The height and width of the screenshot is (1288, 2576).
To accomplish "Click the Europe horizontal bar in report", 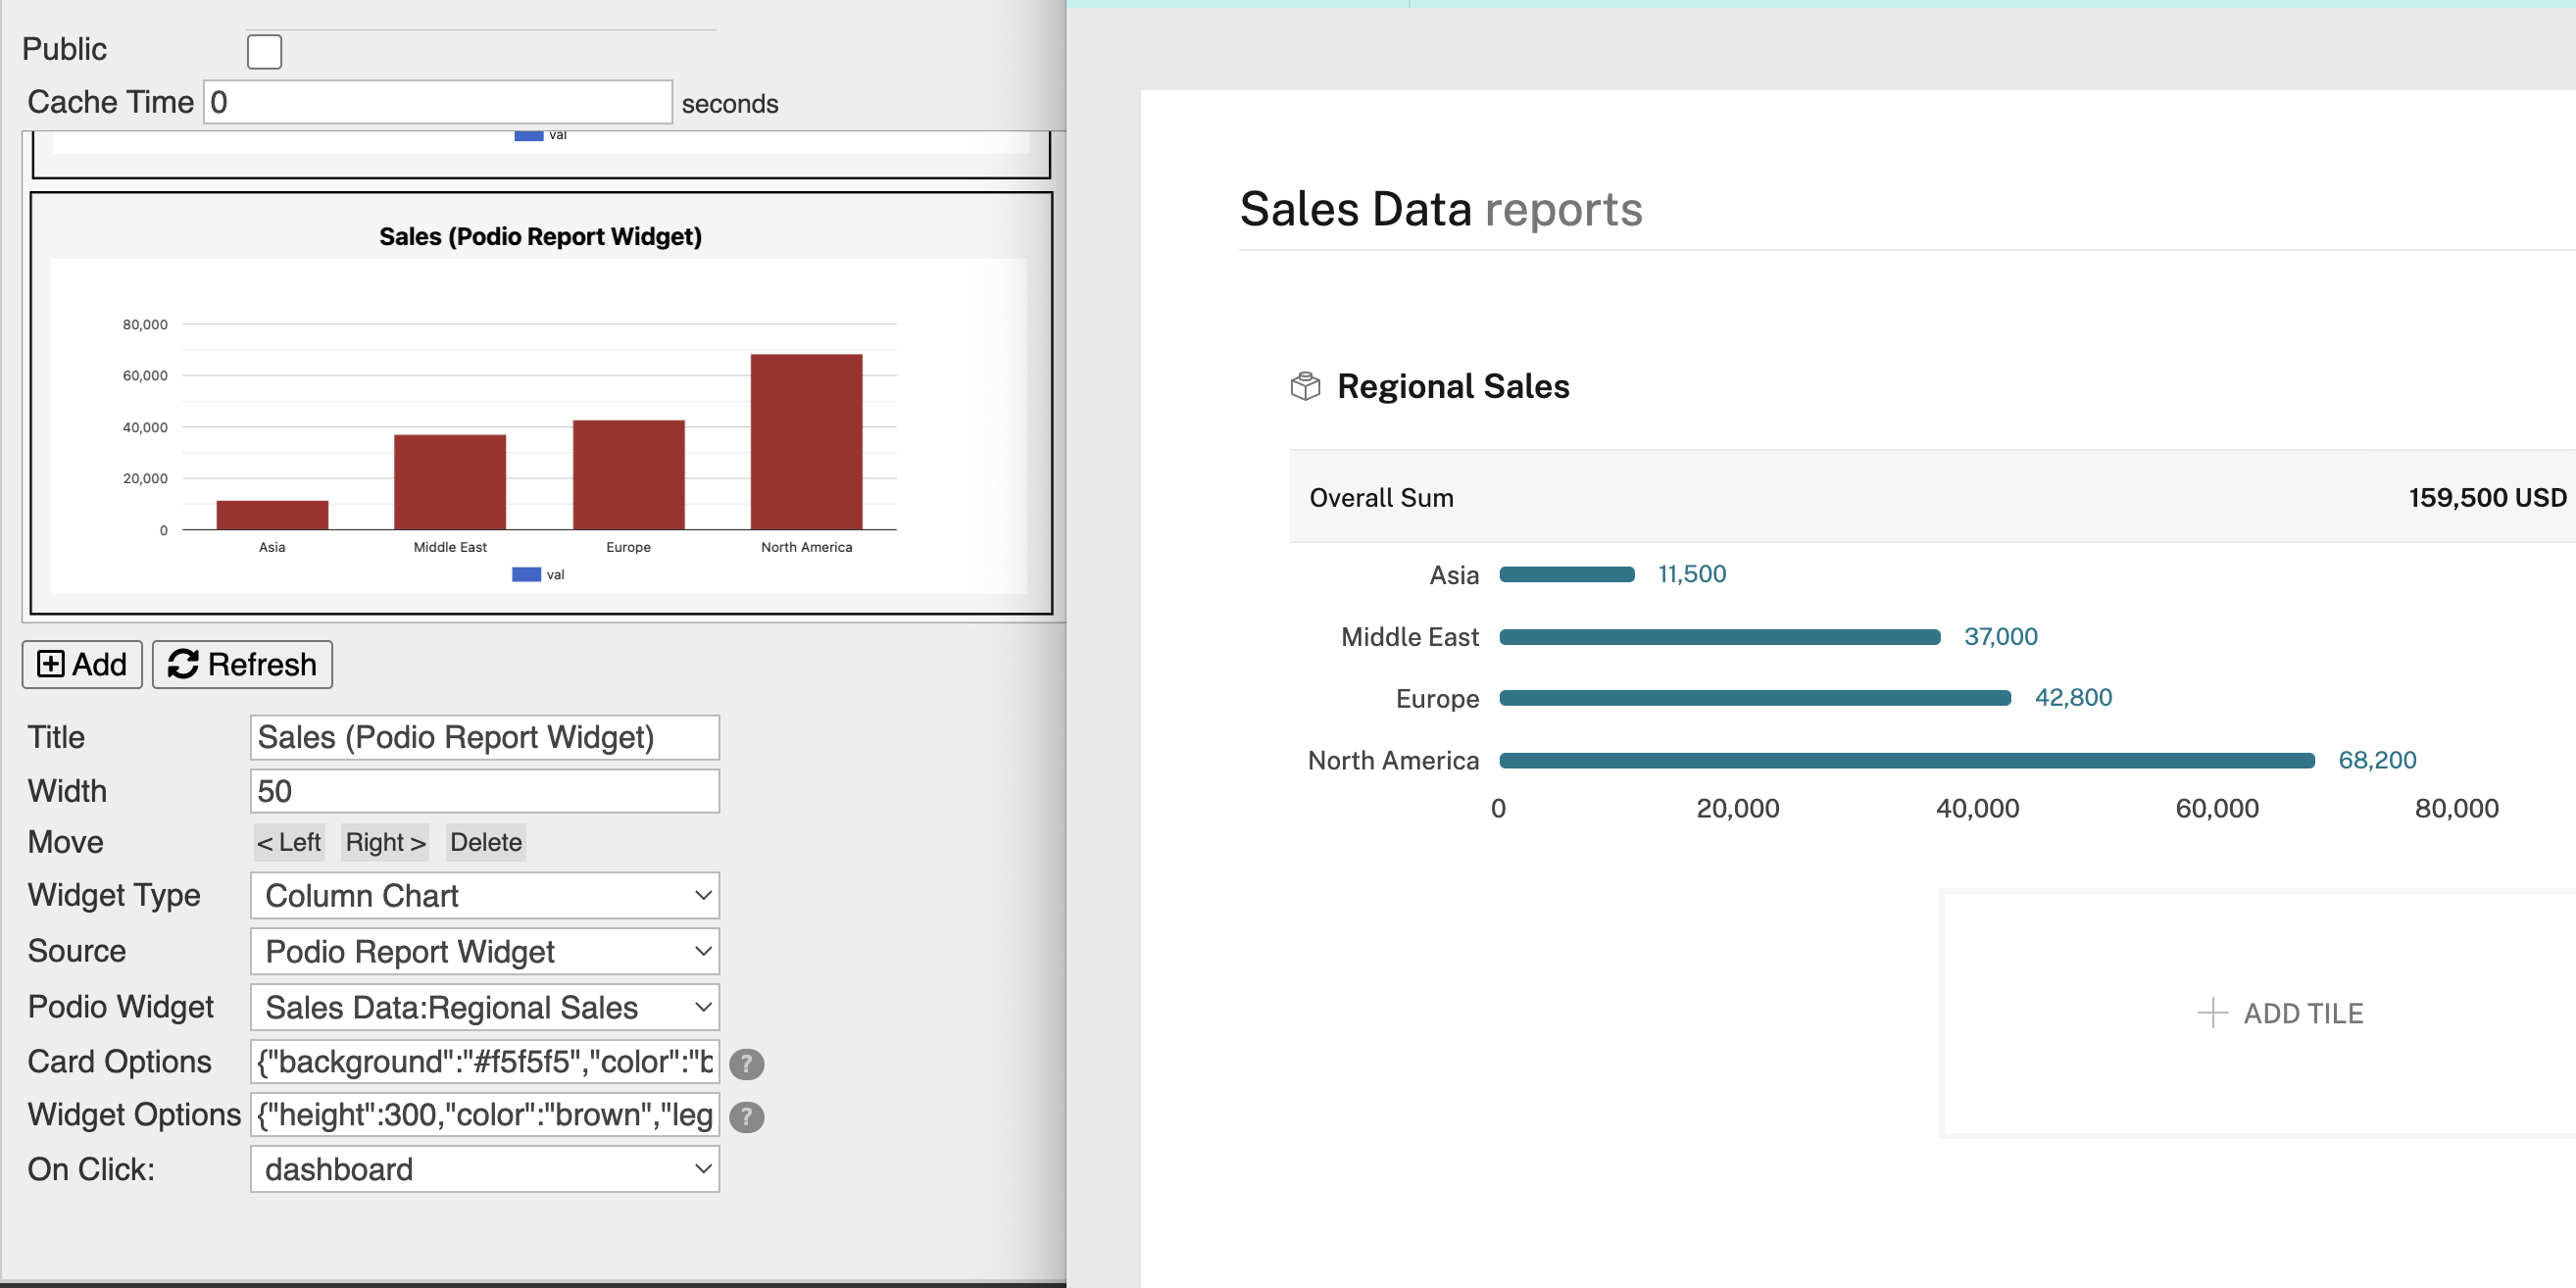I will coord(1755,698).
